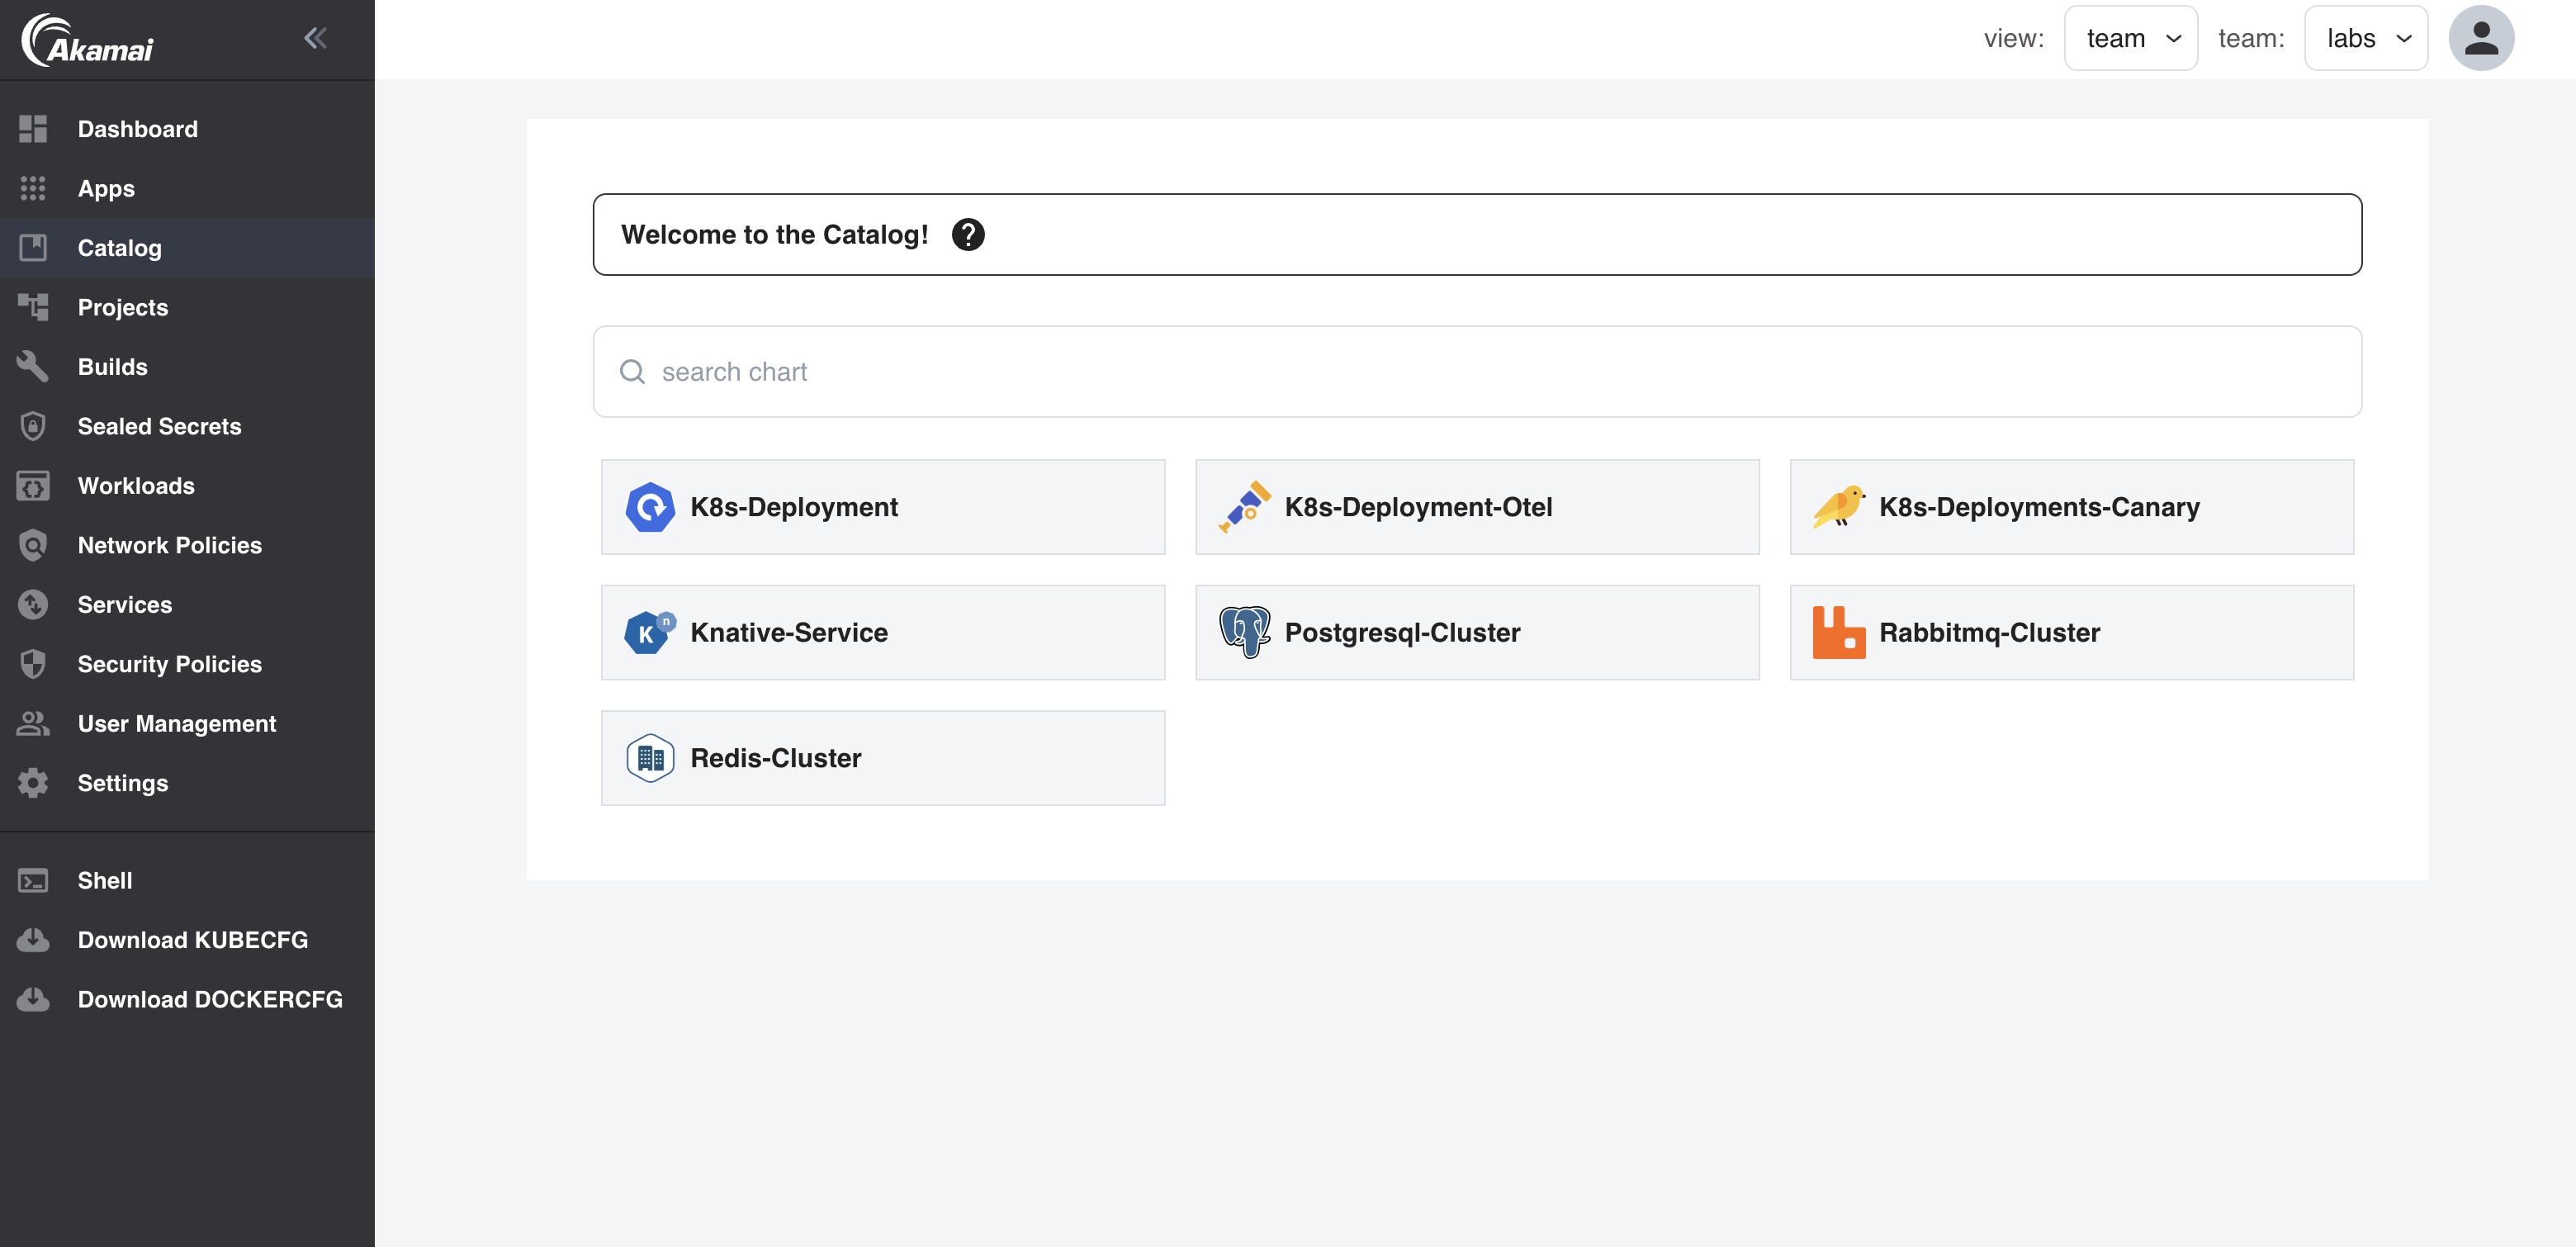
Task: Open the Postgresql-Cluster chart icon
Action: tap(1245, 631)
